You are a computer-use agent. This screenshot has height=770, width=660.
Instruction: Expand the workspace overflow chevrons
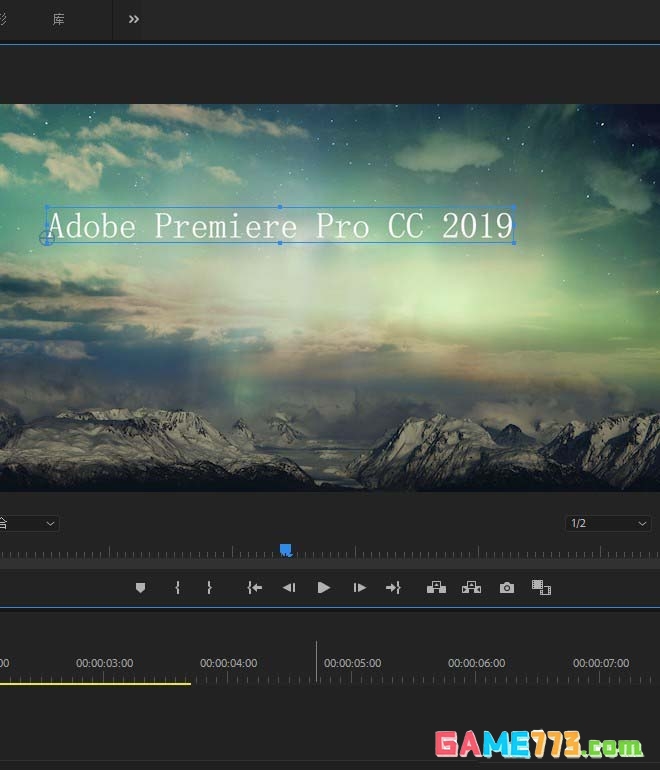134,19
